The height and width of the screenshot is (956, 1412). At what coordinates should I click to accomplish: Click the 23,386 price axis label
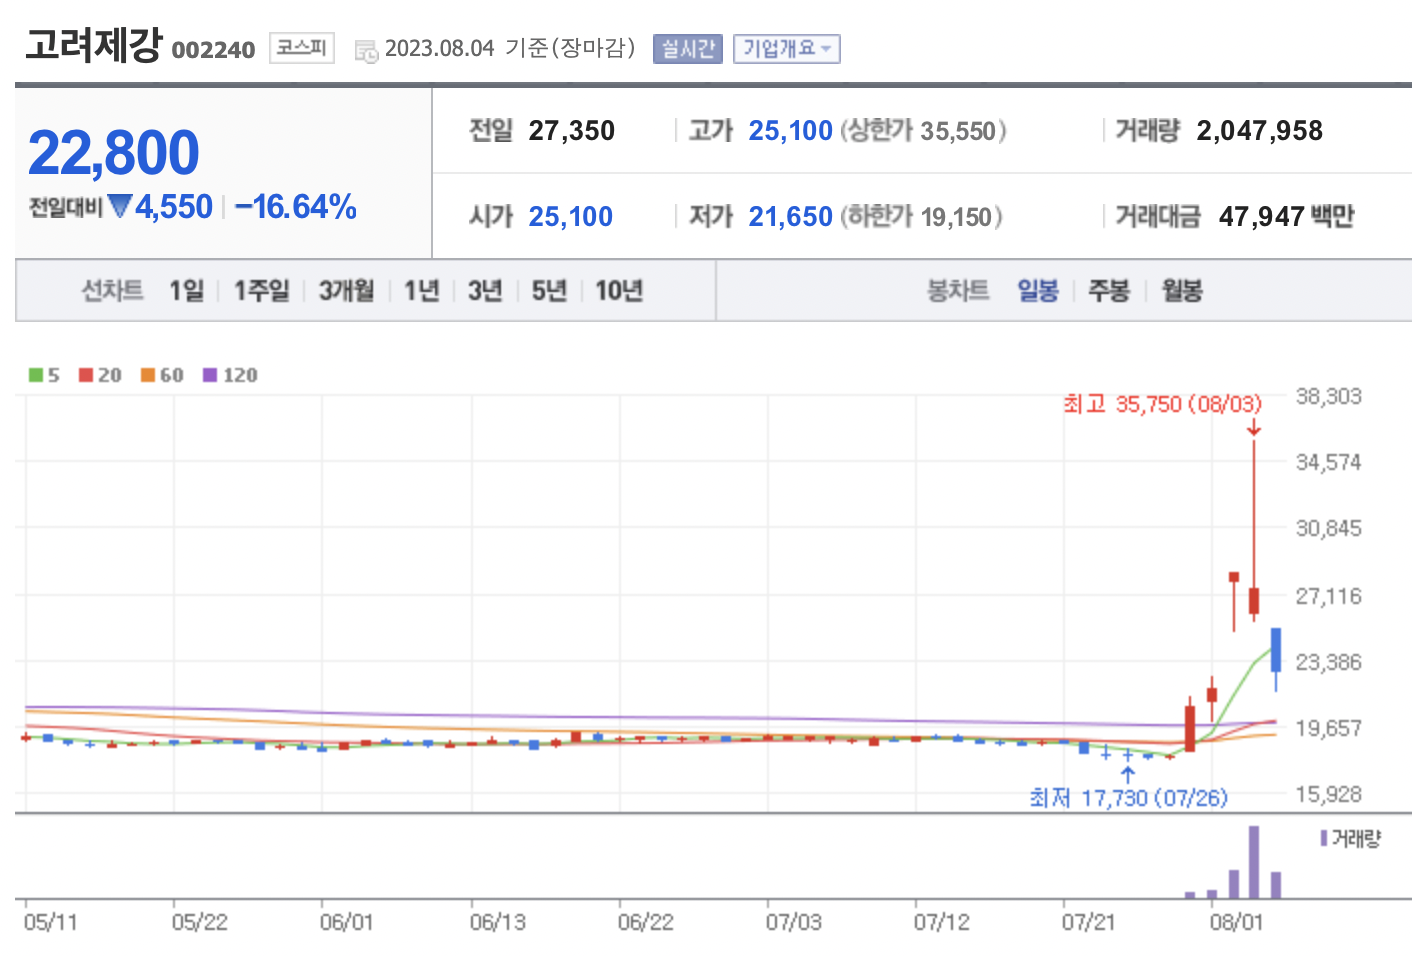(x=1329, y=662)
